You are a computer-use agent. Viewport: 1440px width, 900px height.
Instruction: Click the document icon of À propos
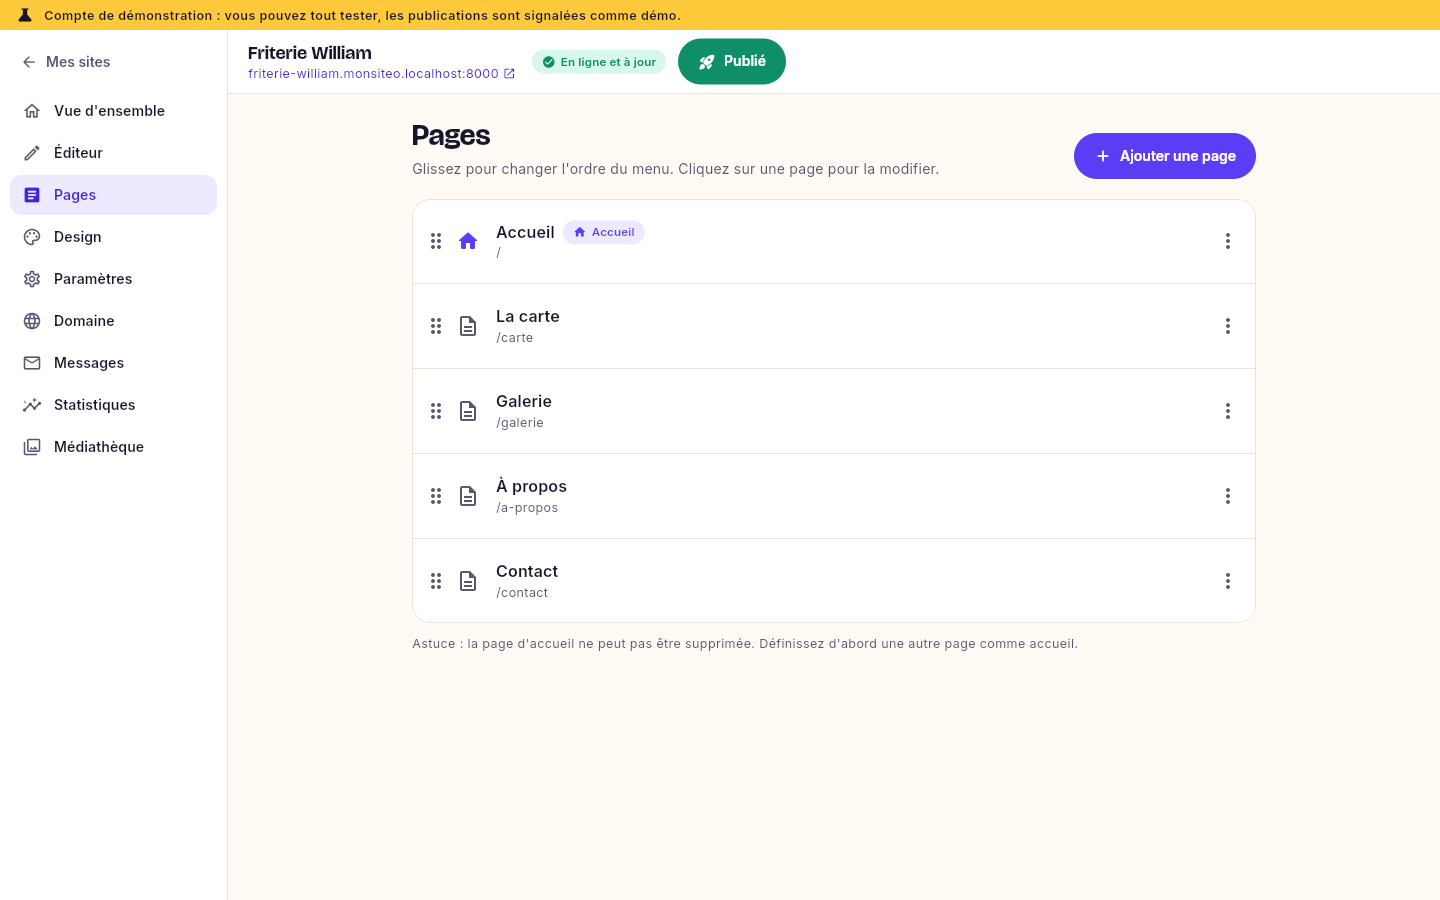point(468,496)
